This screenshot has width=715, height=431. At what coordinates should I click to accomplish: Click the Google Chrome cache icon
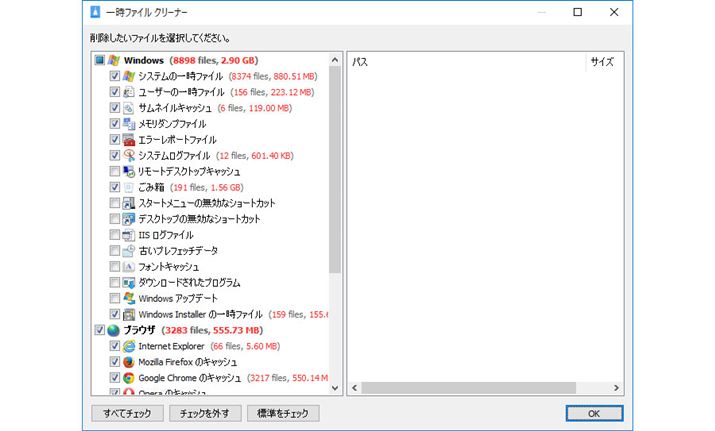tap(129, 378)
